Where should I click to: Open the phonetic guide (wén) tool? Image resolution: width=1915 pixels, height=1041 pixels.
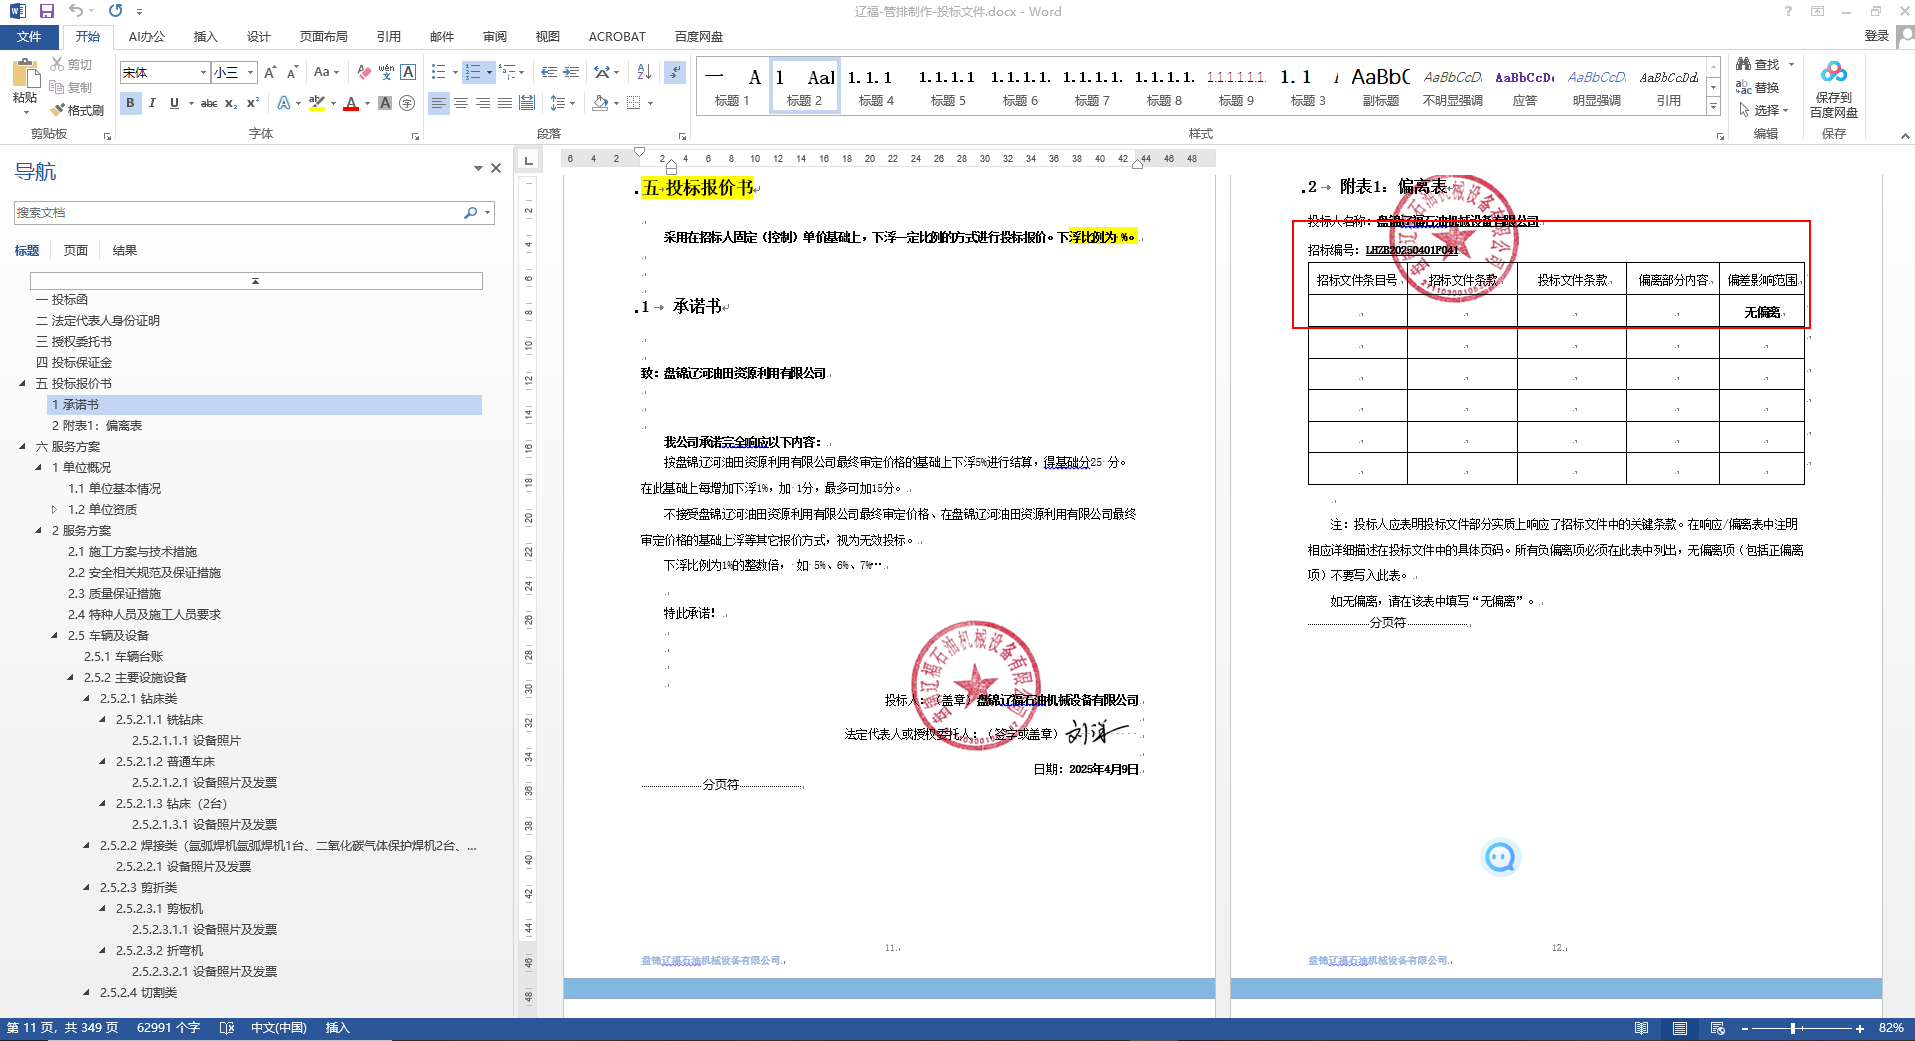386,72
